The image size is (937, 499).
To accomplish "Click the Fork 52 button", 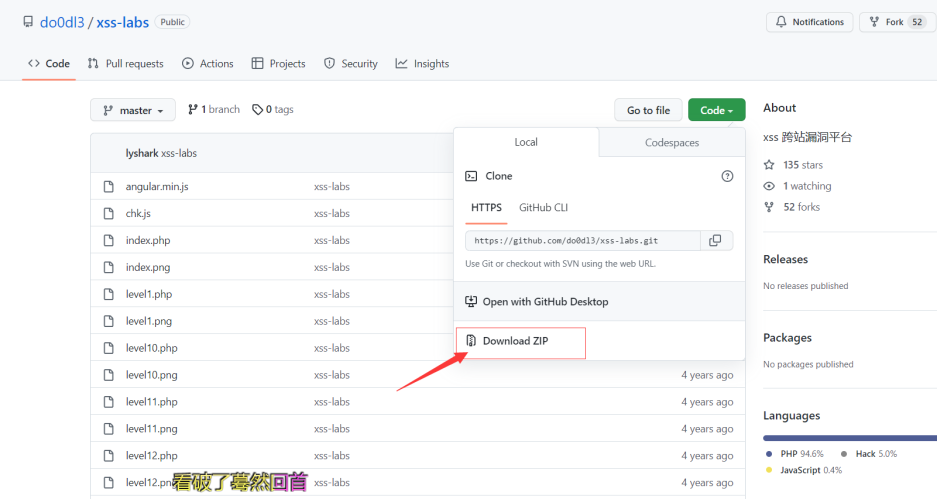I will point(896,22).
